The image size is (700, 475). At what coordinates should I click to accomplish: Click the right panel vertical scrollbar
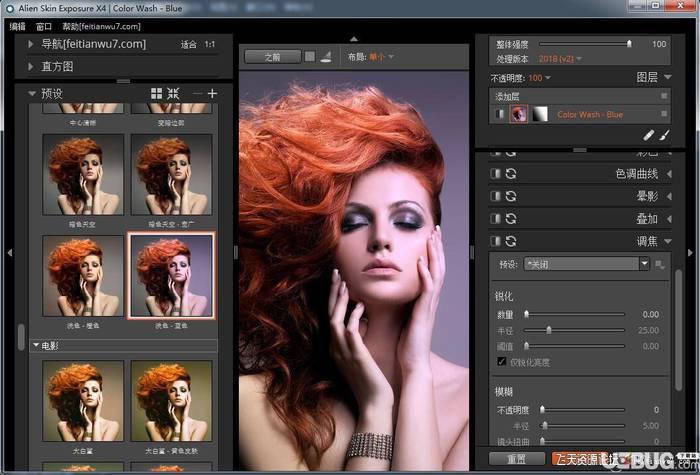click(679, 330)
